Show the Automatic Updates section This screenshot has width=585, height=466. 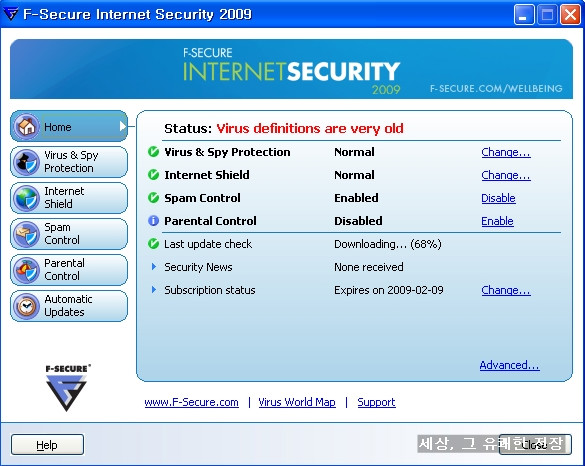pos(69,306)
